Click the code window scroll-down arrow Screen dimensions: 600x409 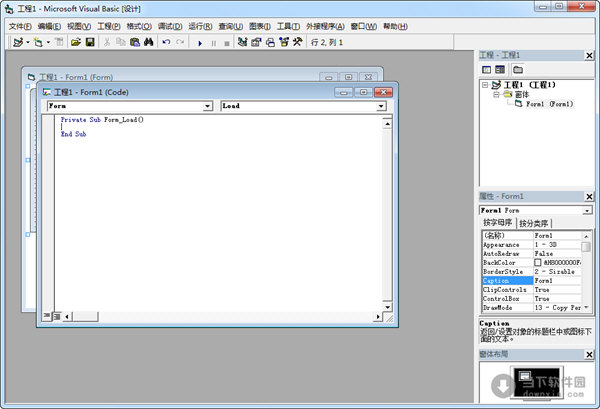point(387,307)
